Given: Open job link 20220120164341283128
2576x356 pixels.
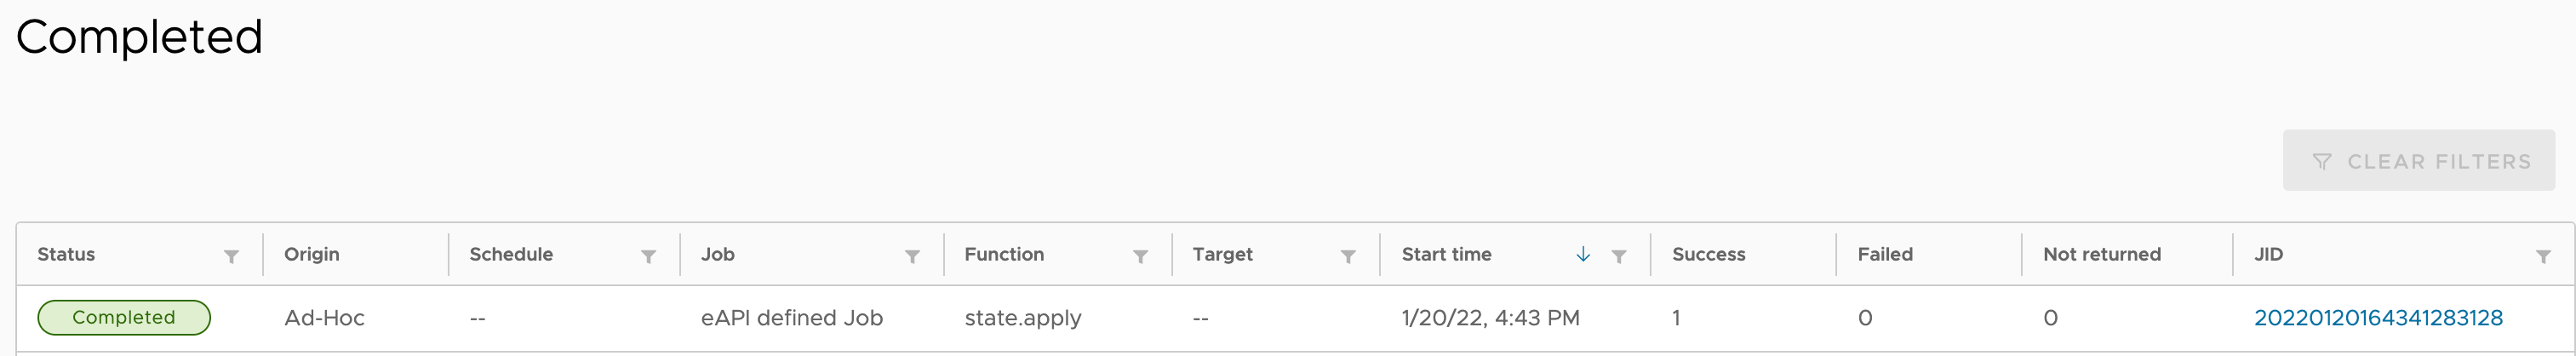Looking at the screenshot, I should [2378, 318].
